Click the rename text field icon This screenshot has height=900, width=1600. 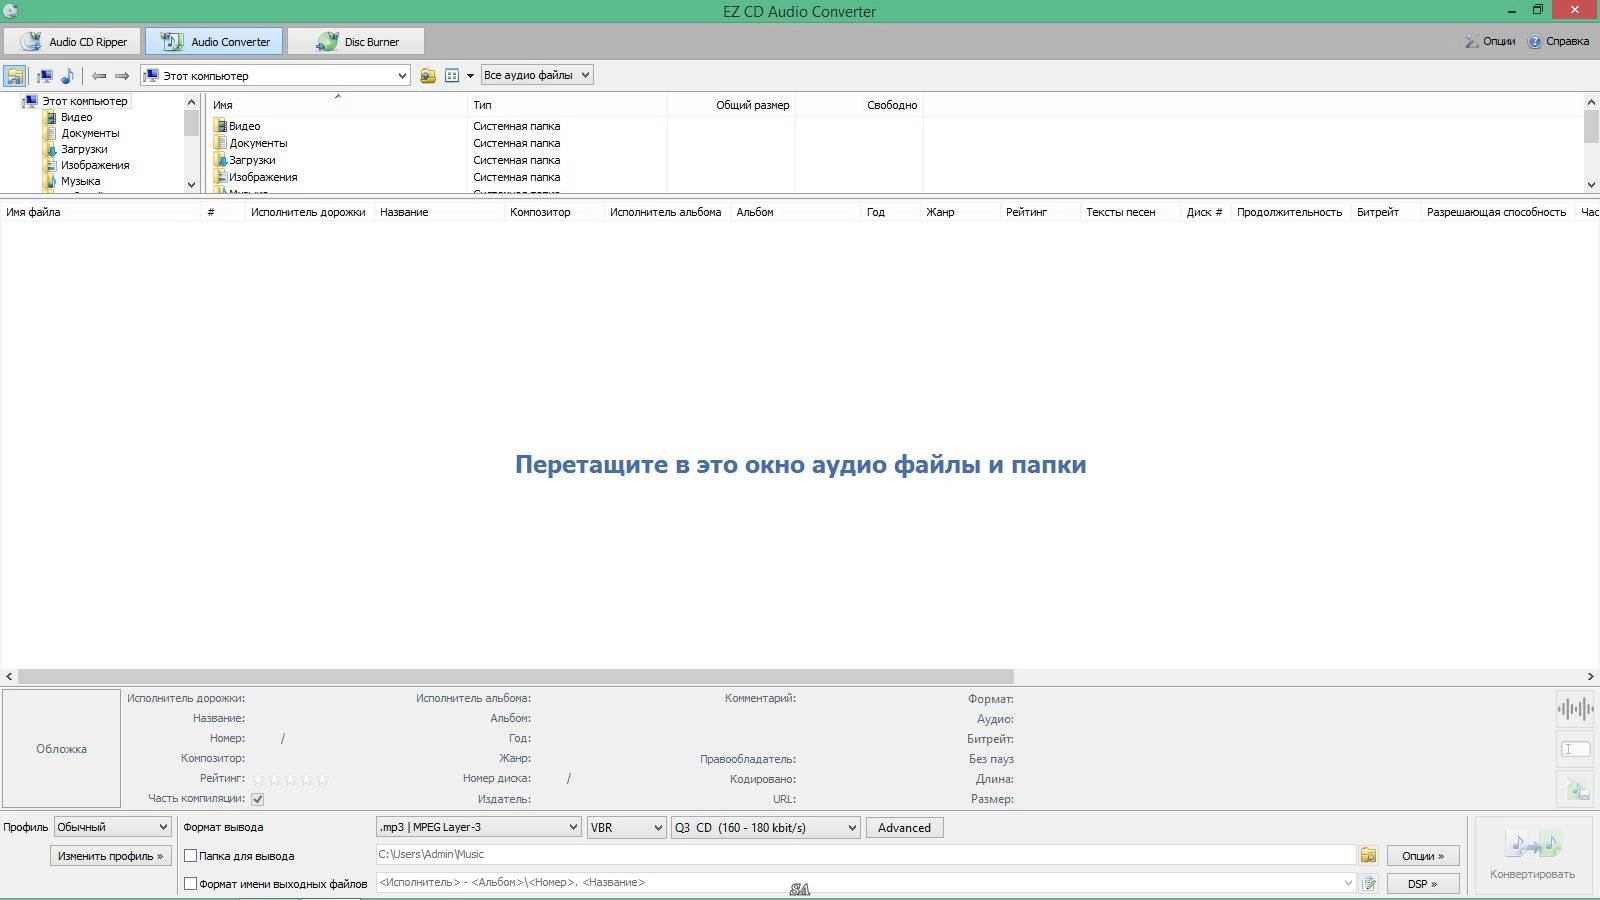tap(1575, 749)
